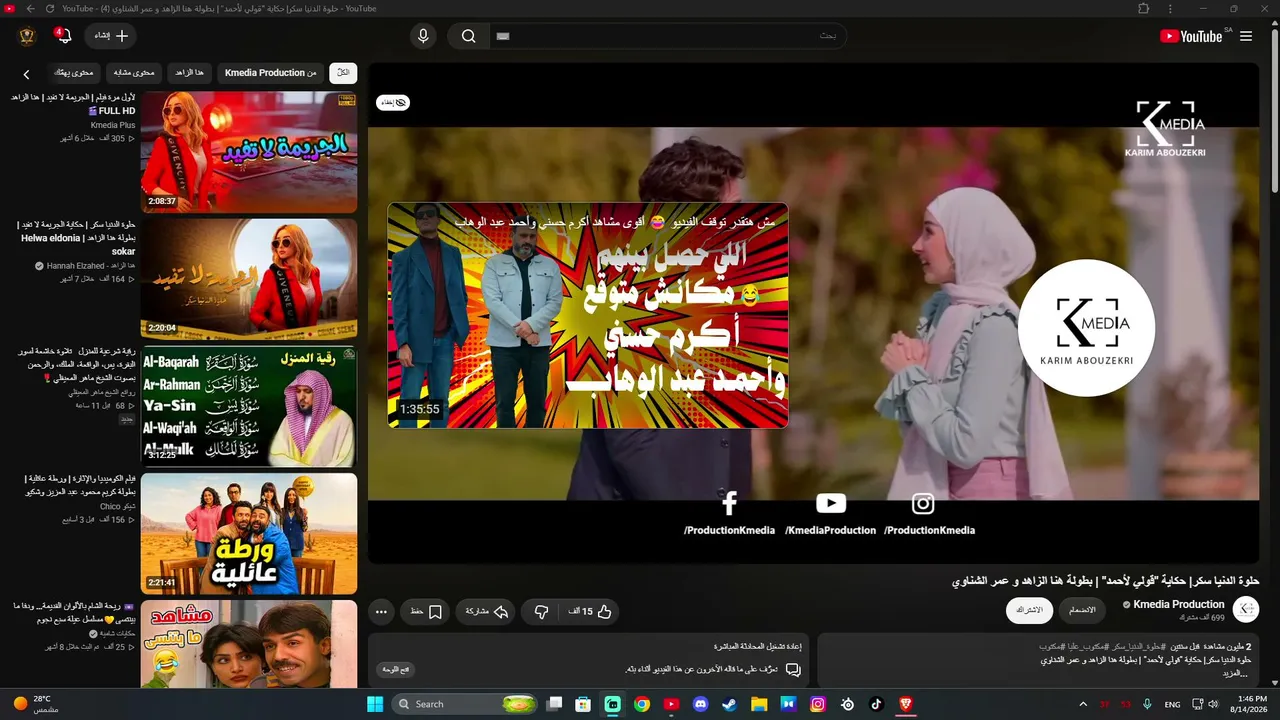Open the three-dot more actions menu
This screenshot has height=720, width=1280.
381,612
